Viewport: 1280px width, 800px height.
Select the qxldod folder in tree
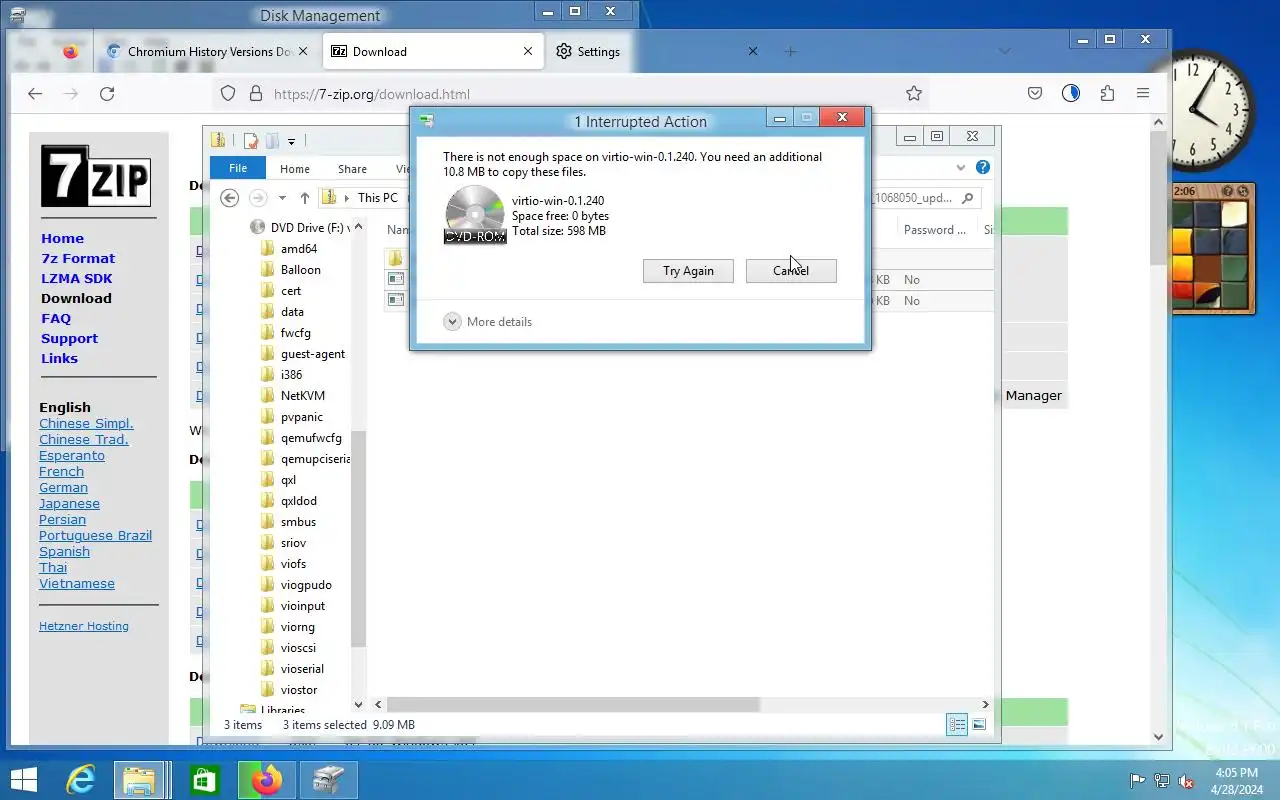click(x=299, y=501)
